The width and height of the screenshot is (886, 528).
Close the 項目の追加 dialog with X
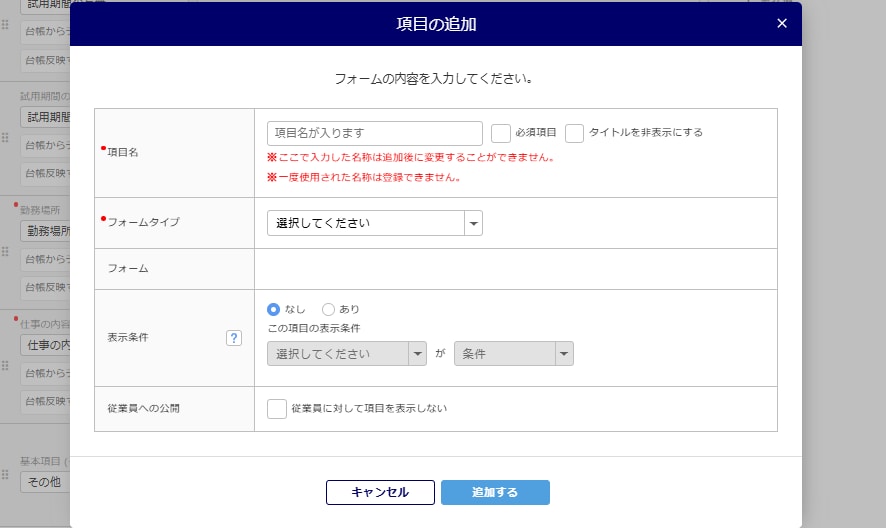click(782, 24)
